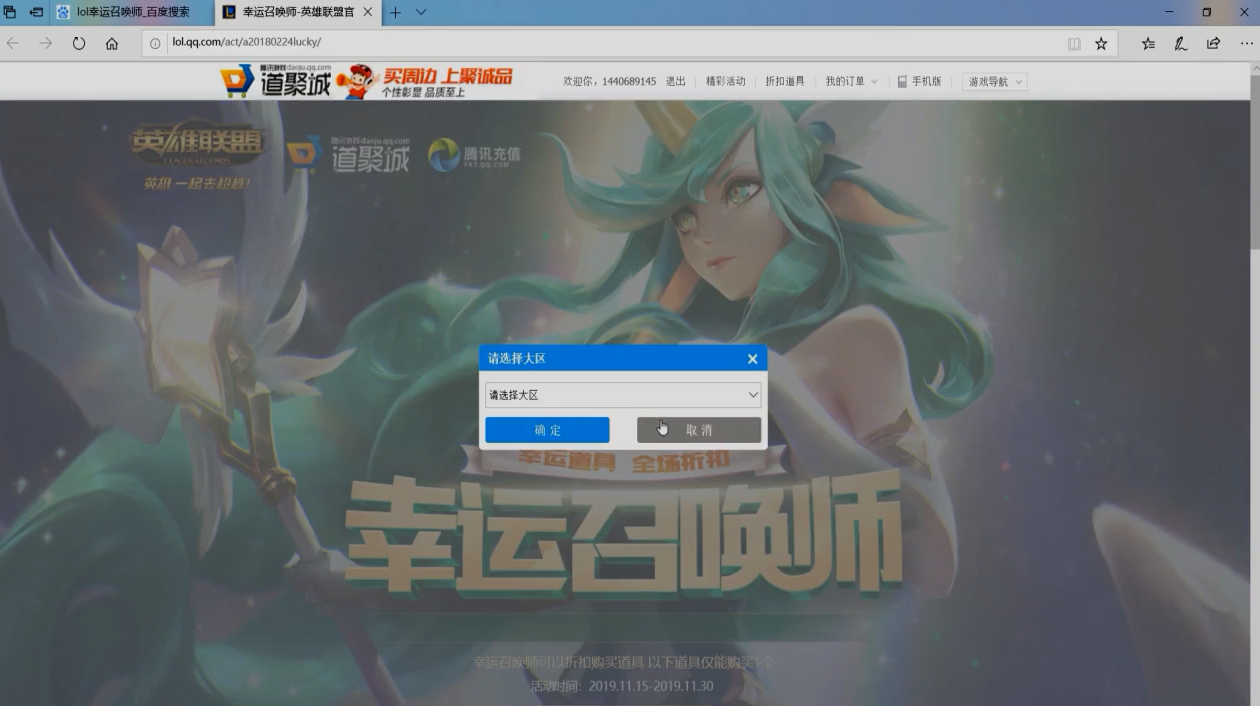Click the 腾讯充值 logo
Screen dimensions: 1260x706
tap(474, 154)
